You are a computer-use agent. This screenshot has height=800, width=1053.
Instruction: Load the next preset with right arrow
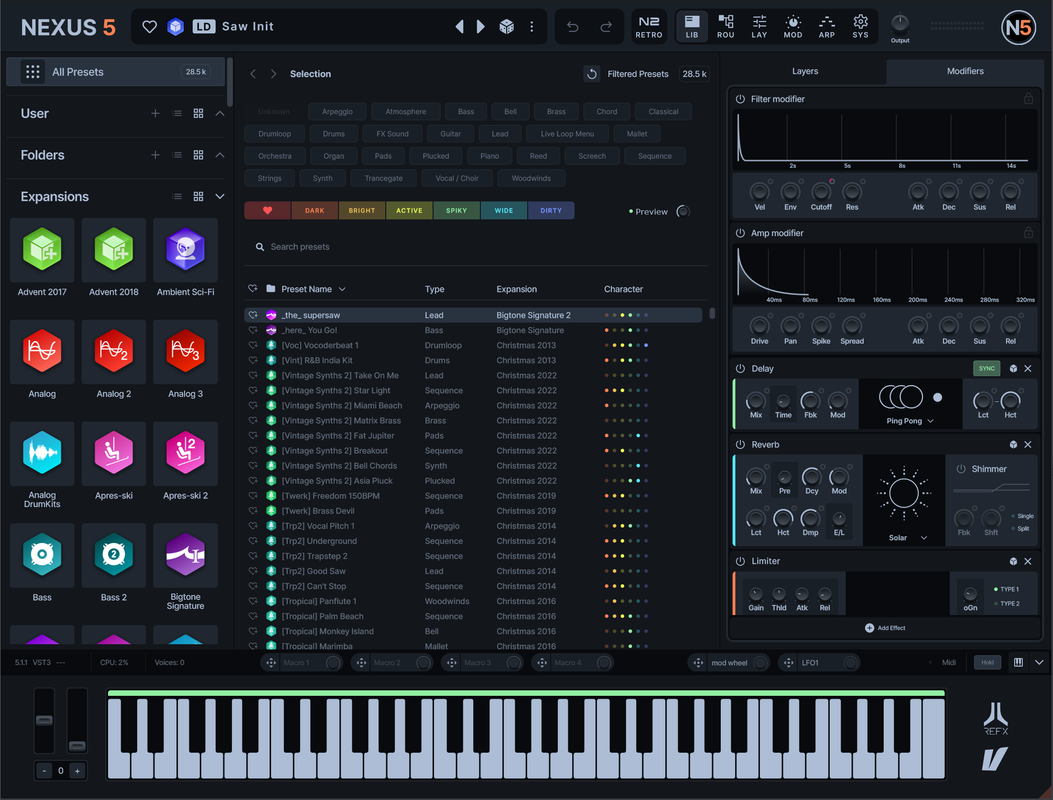481,27
